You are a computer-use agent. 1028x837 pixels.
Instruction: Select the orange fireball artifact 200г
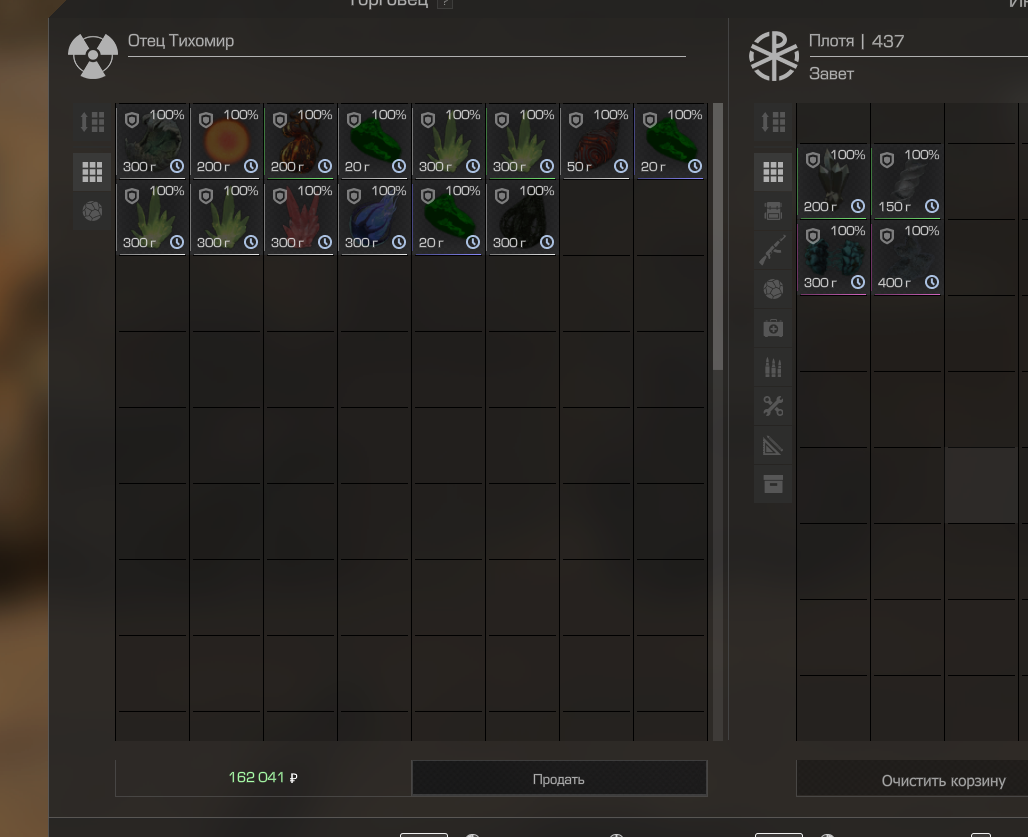[x=227, y=140]
